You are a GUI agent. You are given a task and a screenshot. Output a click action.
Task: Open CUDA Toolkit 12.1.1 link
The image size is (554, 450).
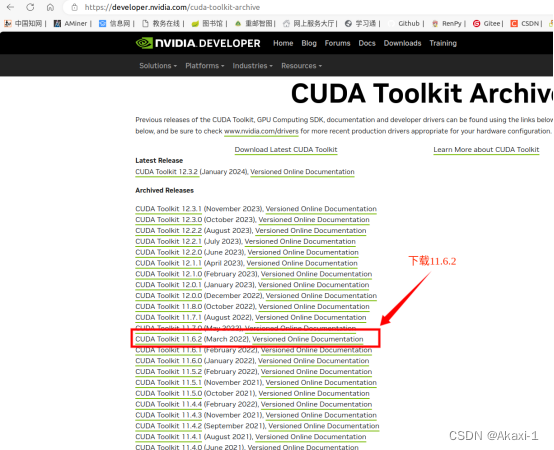point(169,263)
